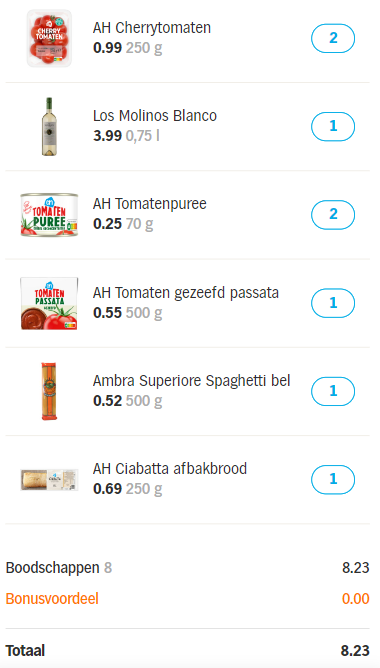Viewport: 380px width, 668px height.
Task: Open the AH Tomatenpuree product link
Action: [x=150, y=204]
